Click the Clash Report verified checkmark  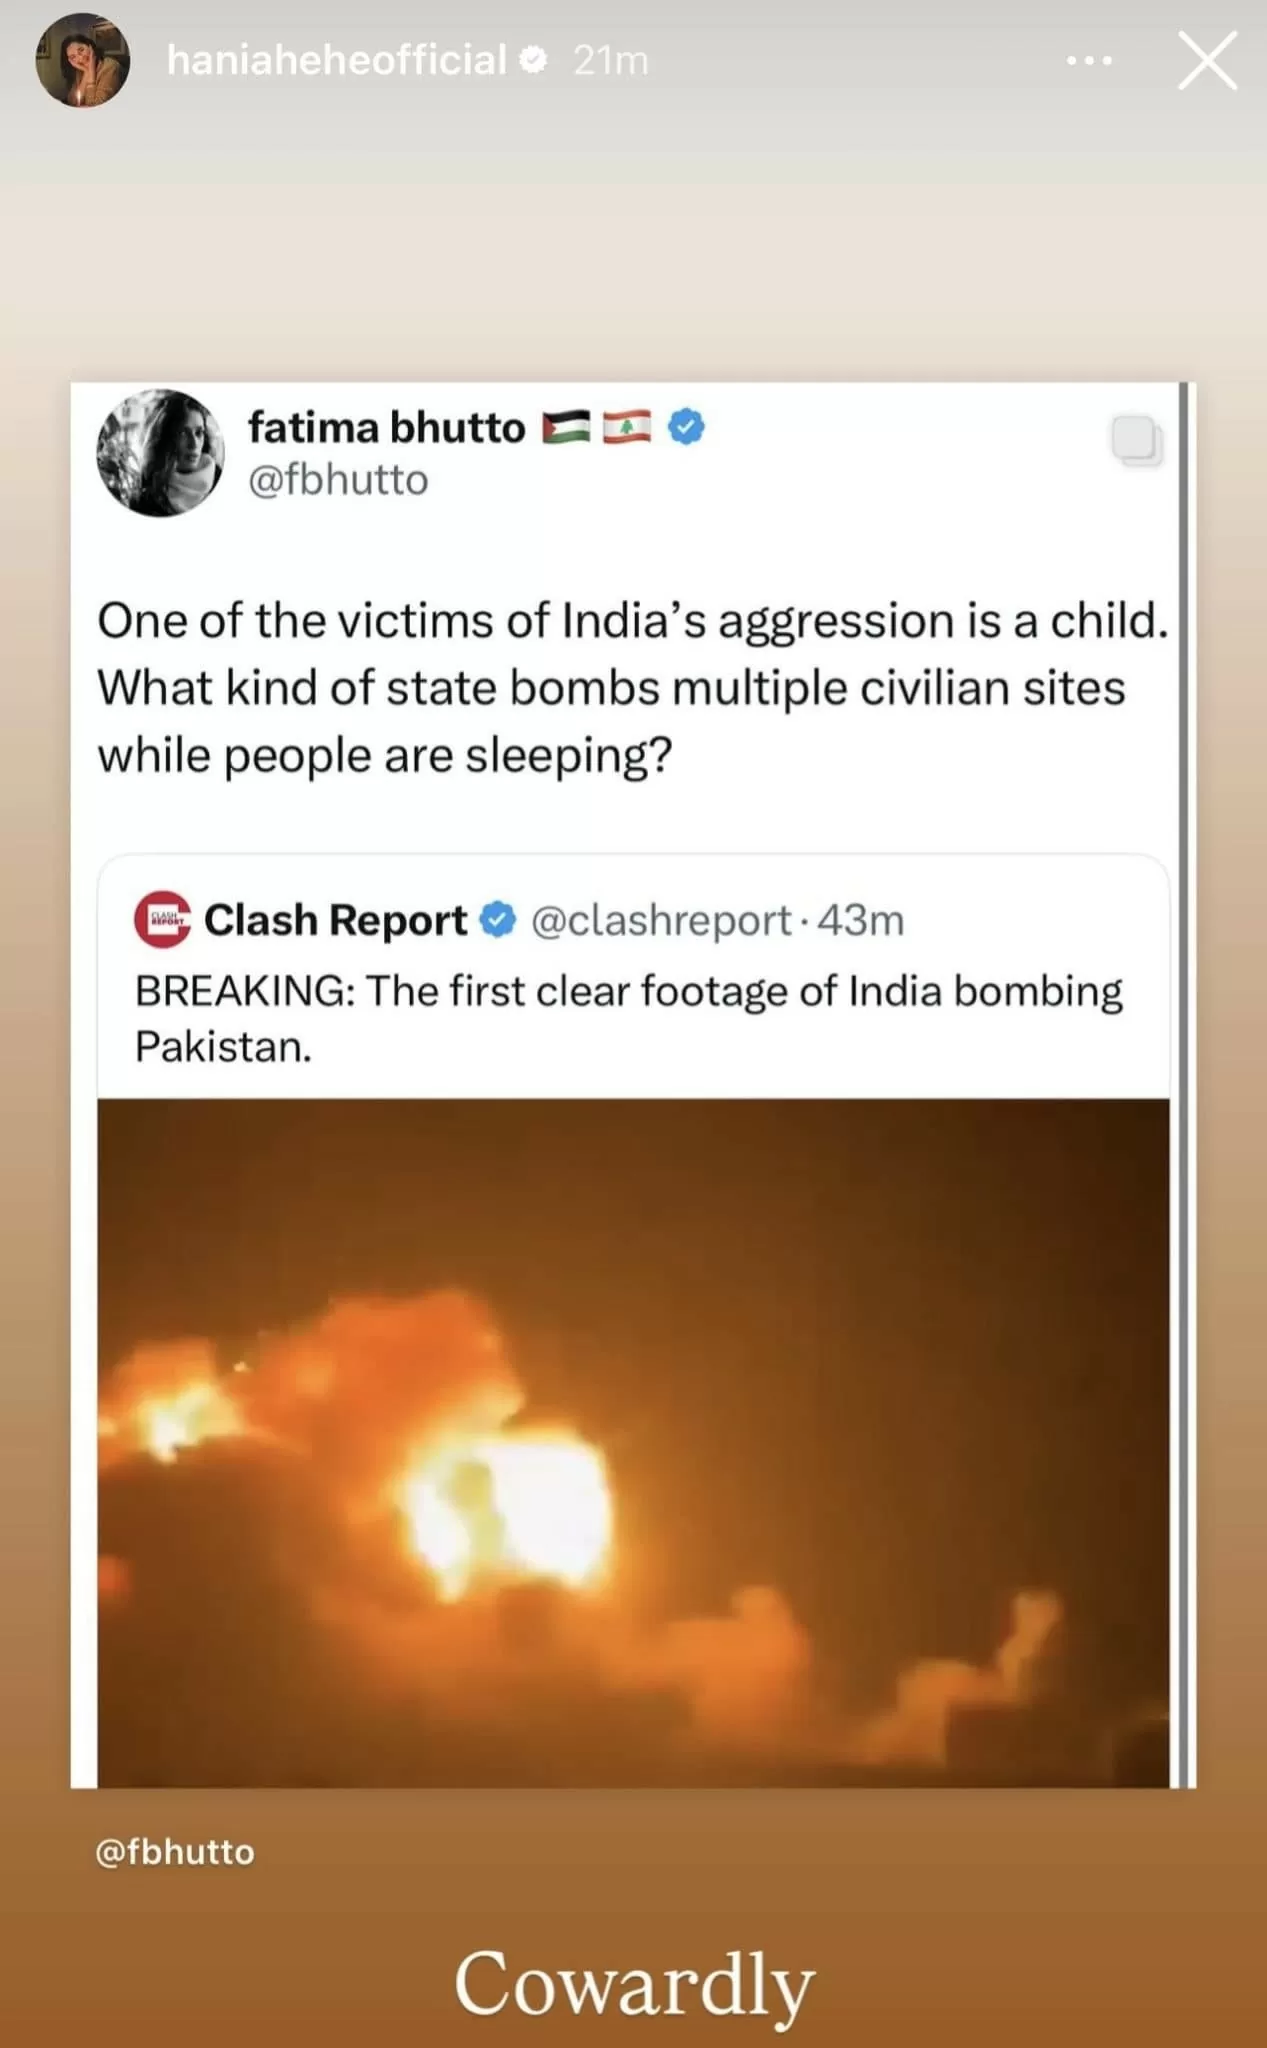click(498, 920)
